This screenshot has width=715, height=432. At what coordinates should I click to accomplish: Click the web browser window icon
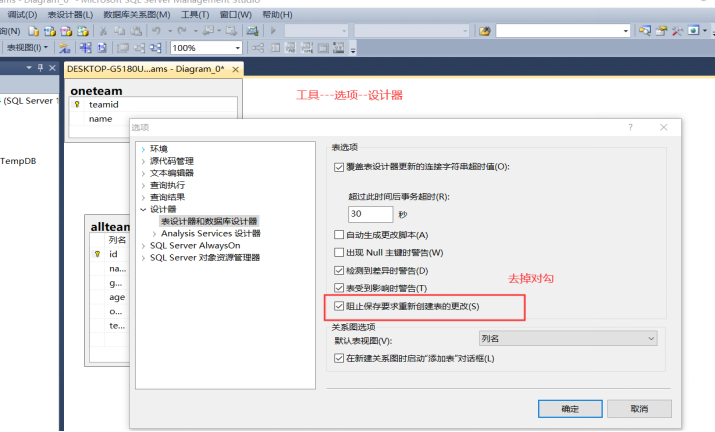click(x=694, y=31)
